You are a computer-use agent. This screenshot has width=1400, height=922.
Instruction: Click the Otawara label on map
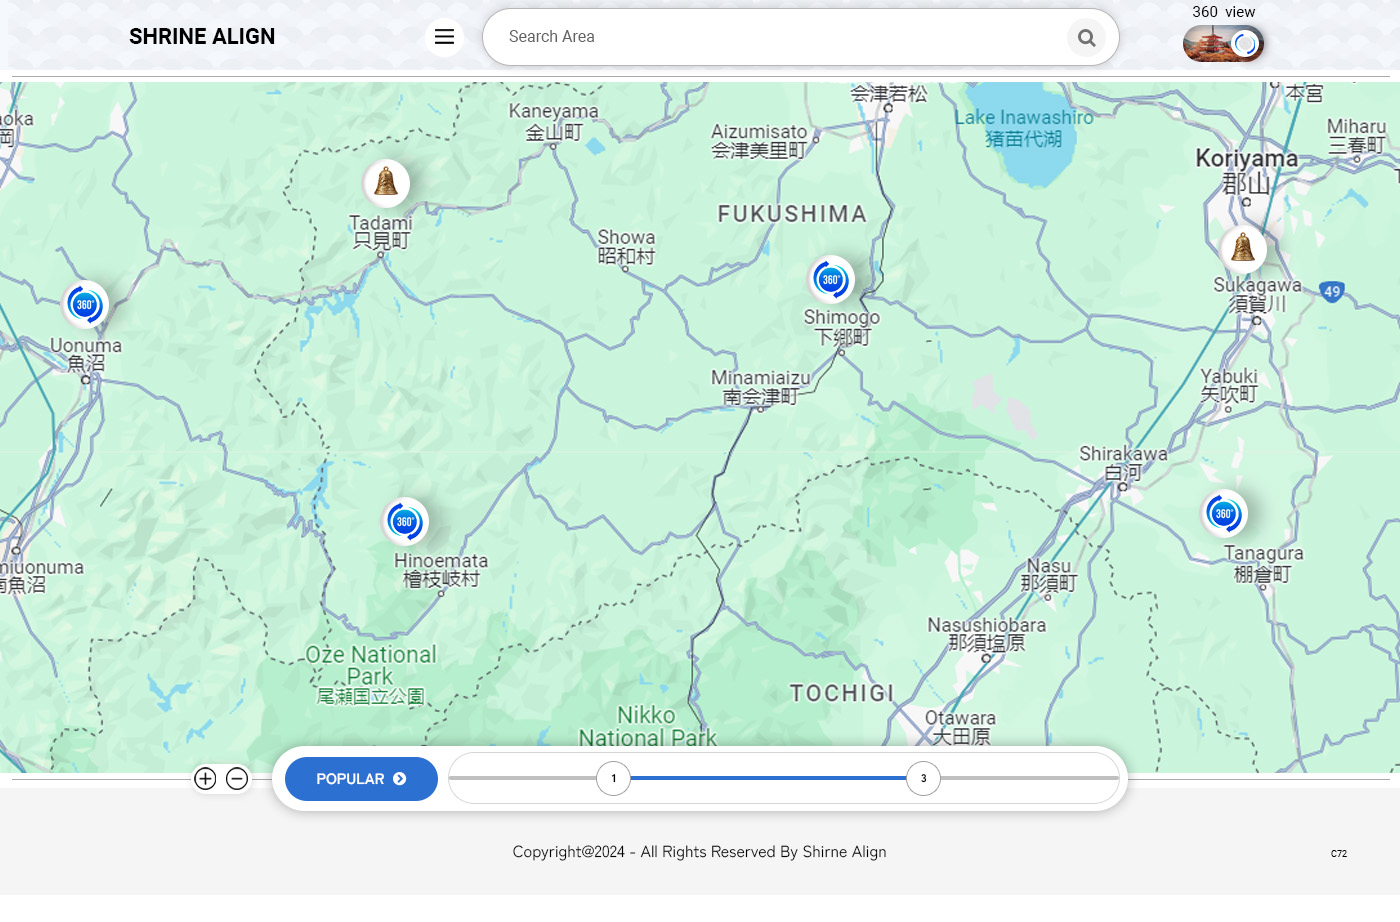960,727
